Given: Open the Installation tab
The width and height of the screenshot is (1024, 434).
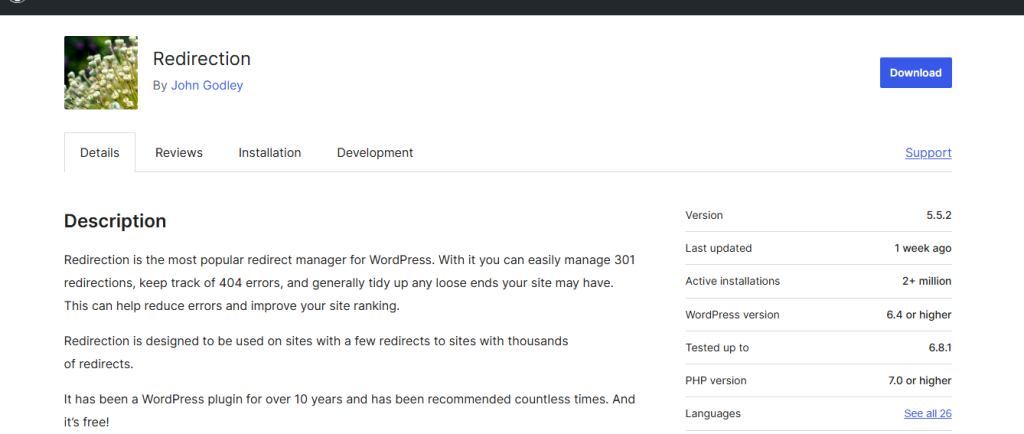Looking at the screenshot, I should click(269, 153).
